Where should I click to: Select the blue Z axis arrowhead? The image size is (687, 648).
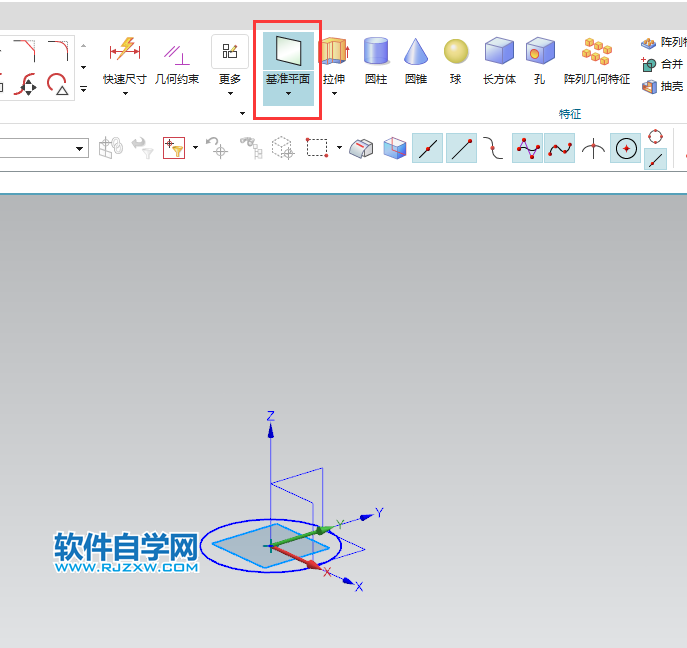point(271,431)
